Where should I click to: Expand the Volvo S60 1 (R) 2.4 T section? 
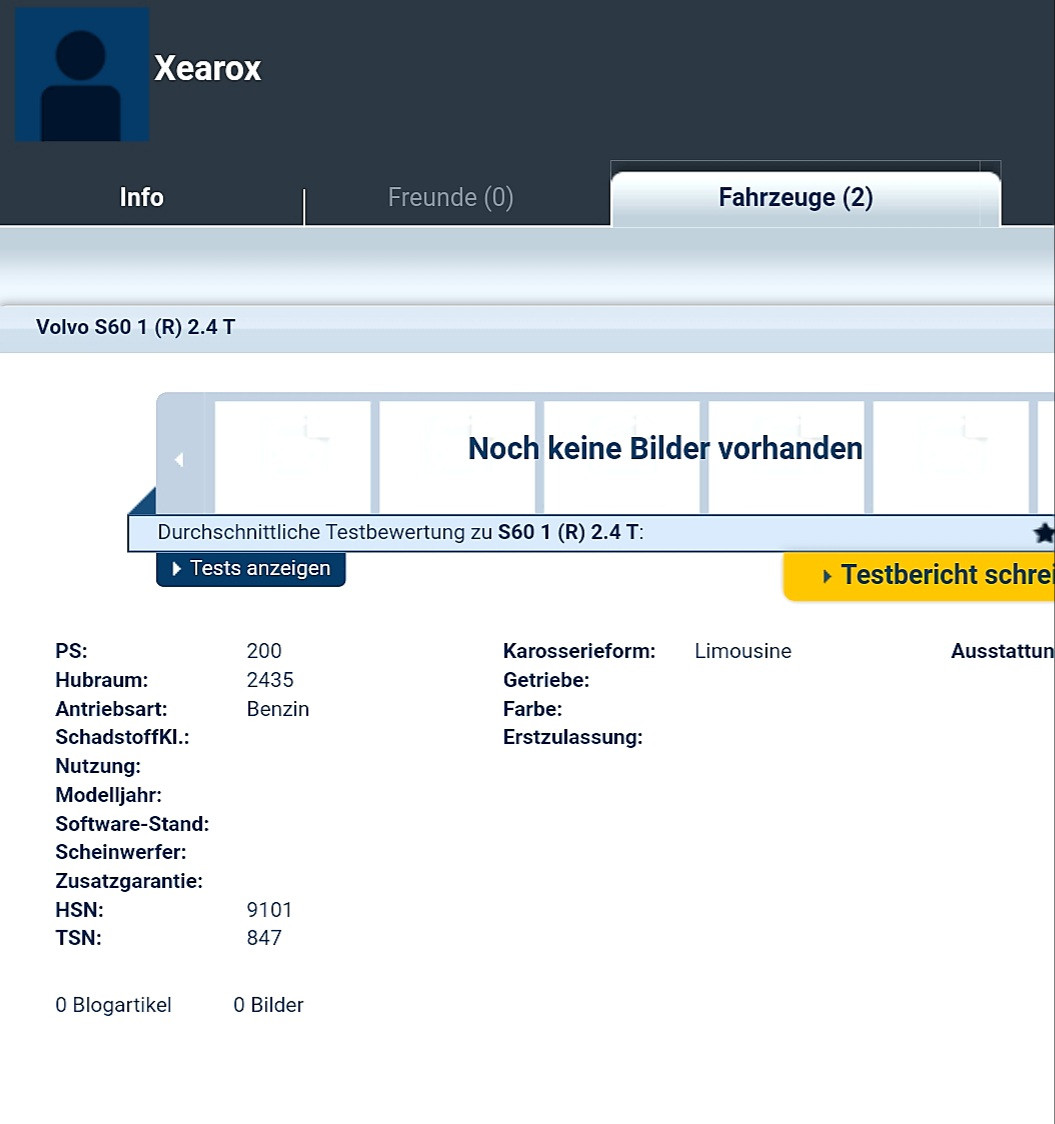tap(134, 326)
